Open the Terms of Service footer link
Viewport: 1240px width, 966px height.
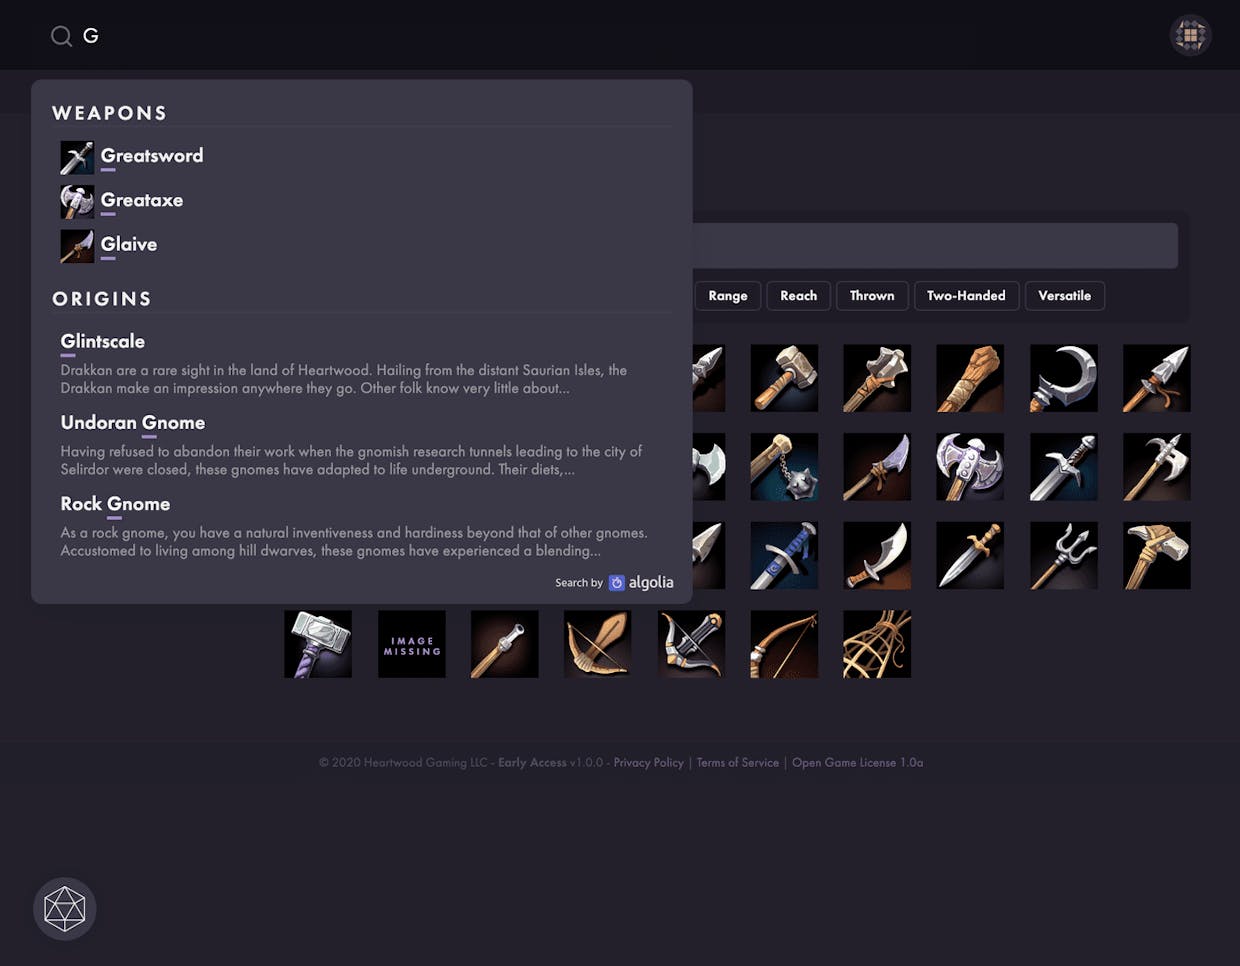(x=737, y=763)
